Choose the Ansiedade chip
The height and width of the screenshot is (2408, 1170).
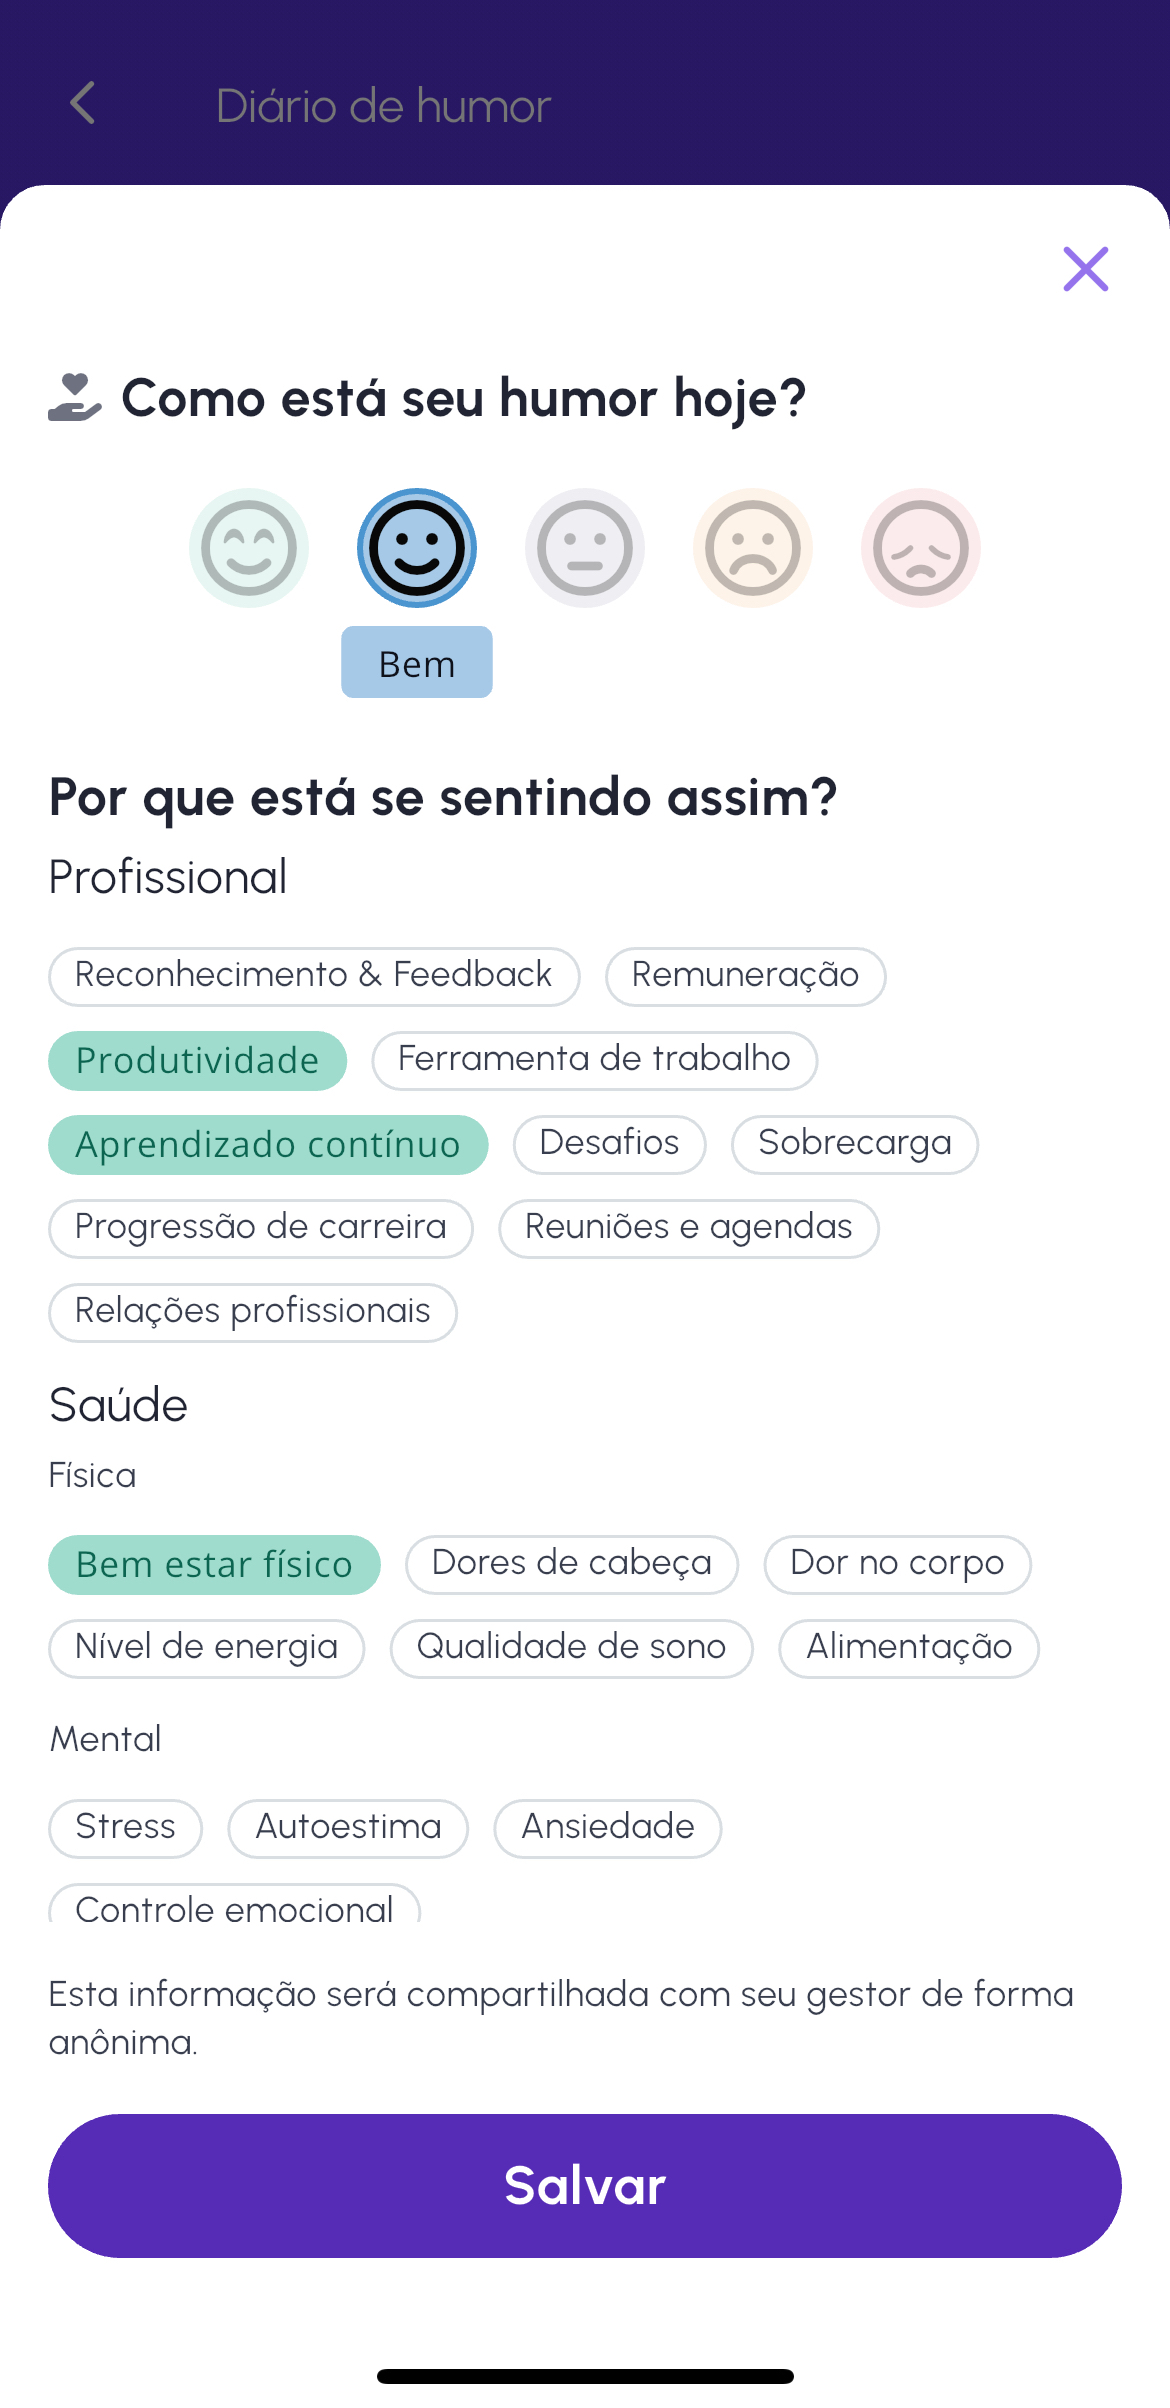pyautogui.click(x=608, y=1828)
